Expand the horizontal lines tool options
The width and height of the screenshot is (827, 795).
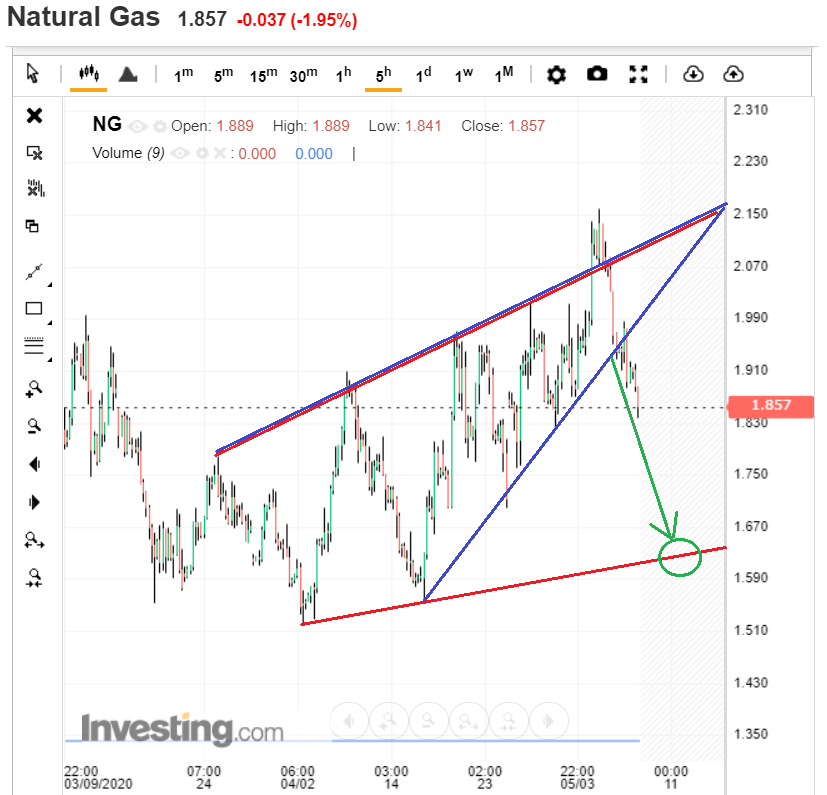tap(50, 360)
